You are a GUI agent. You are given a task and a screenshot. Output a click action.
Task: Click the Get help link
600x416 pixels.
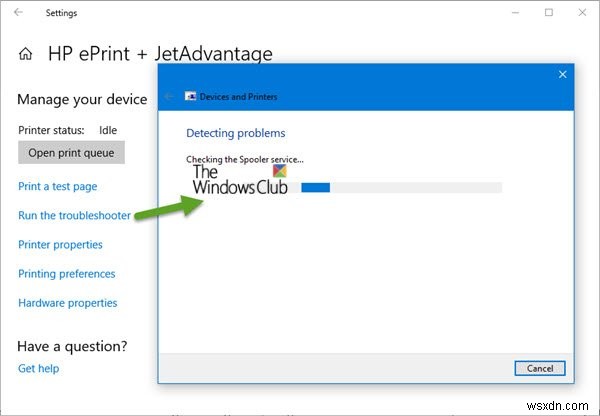(x=38, y=368)
